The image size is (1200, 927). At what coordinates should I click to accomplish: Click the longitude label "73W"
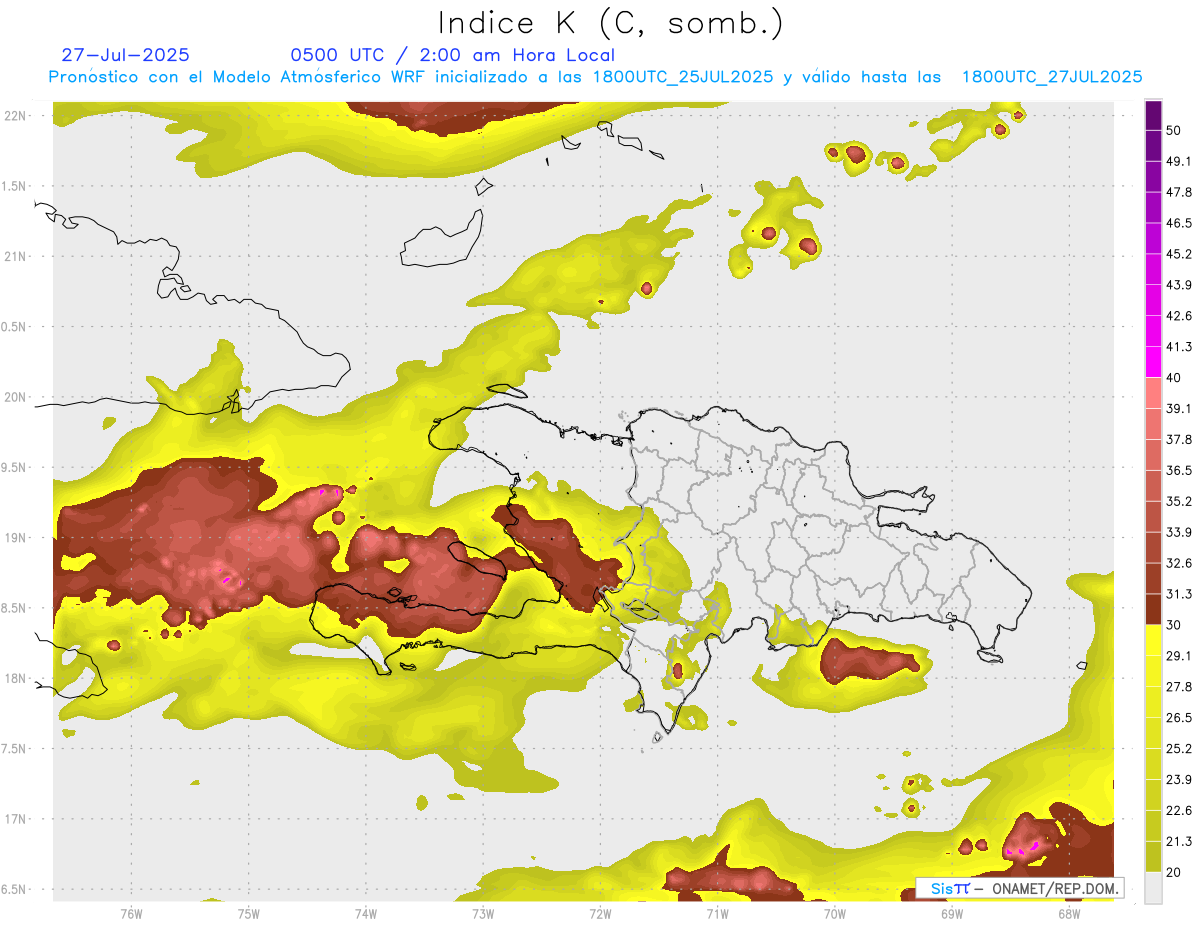tap(482, 914)
